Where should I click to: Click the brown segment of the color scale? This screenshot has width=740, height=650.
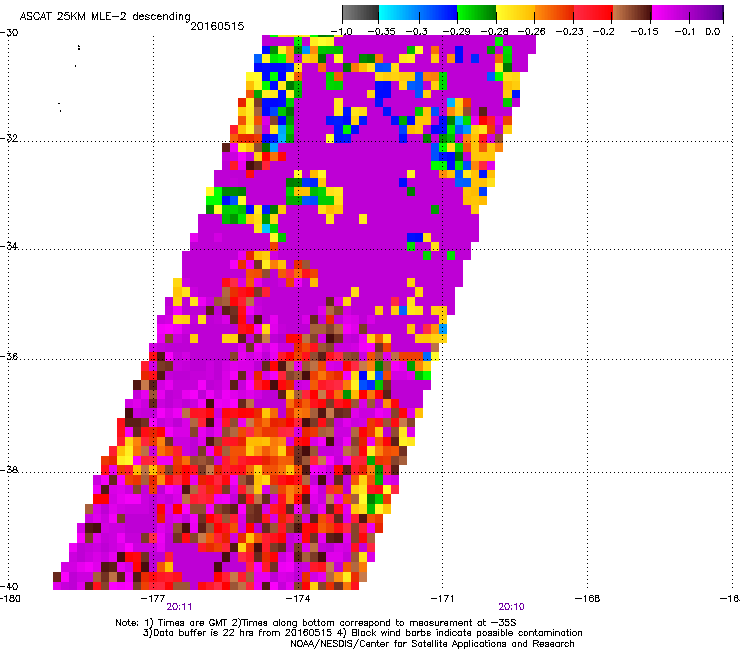(x=632, y=12)
